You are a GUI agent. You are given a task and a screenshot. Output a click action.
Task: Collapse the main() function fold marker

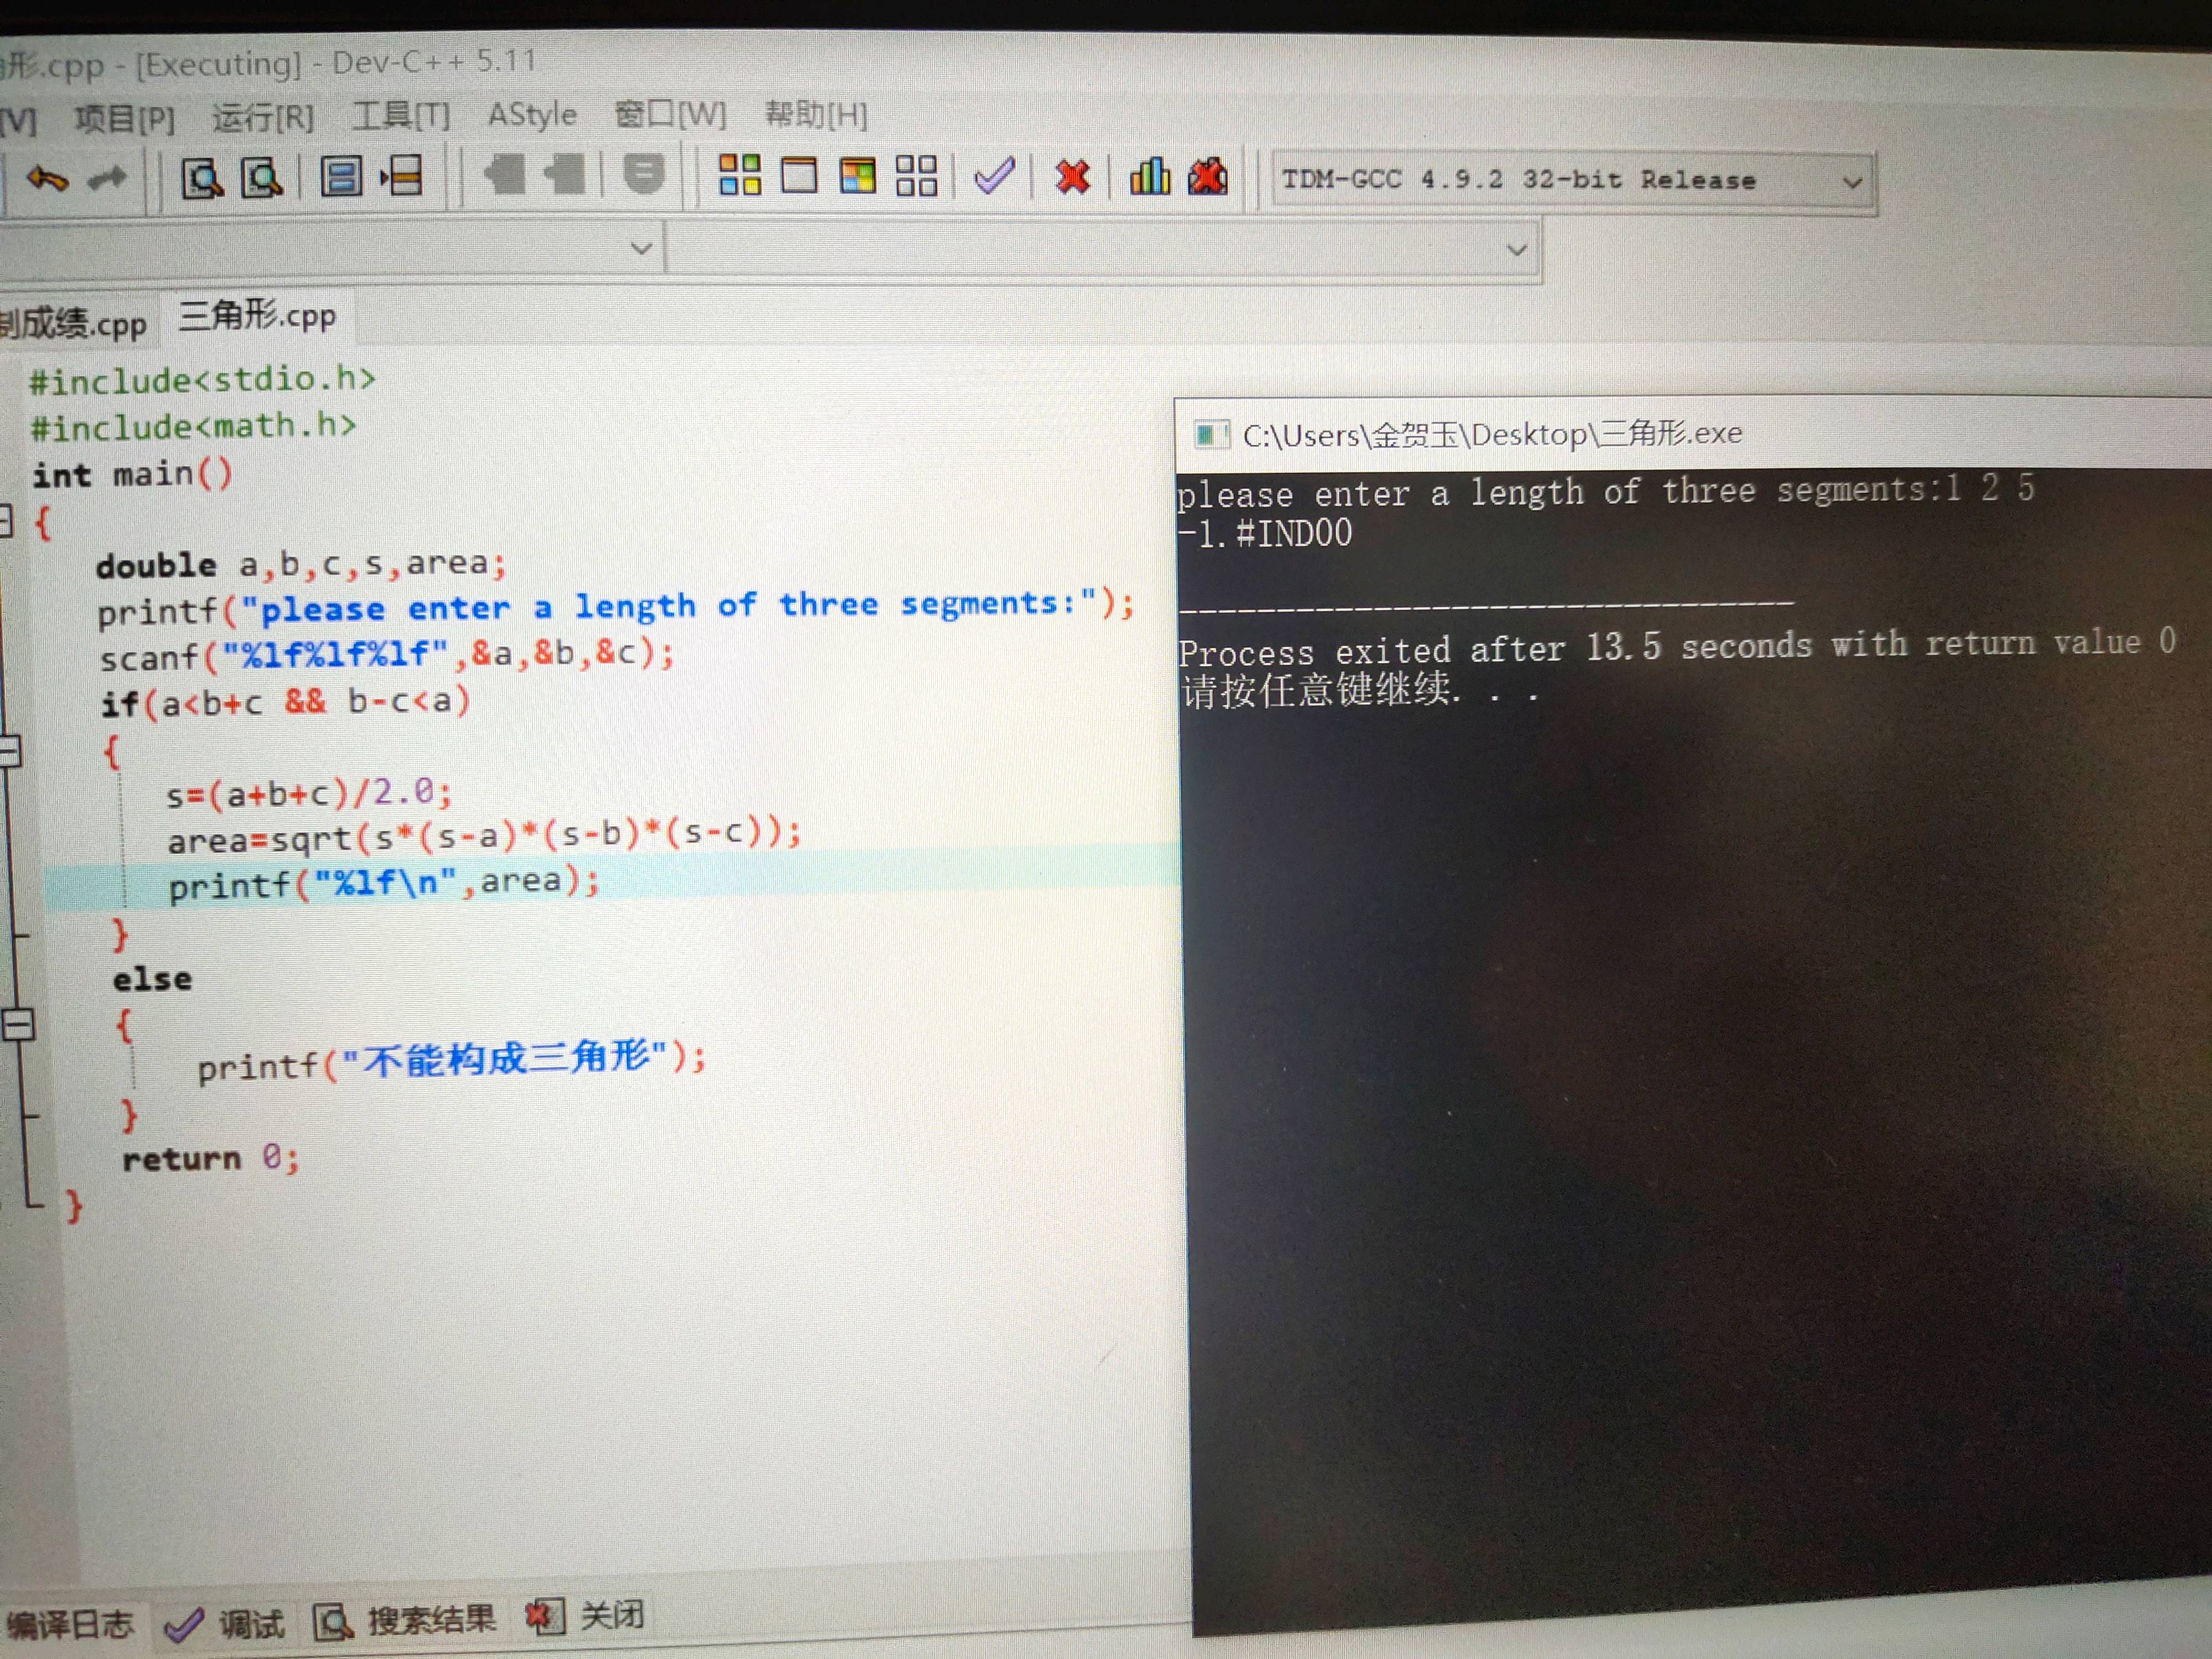tap(5, 521)
